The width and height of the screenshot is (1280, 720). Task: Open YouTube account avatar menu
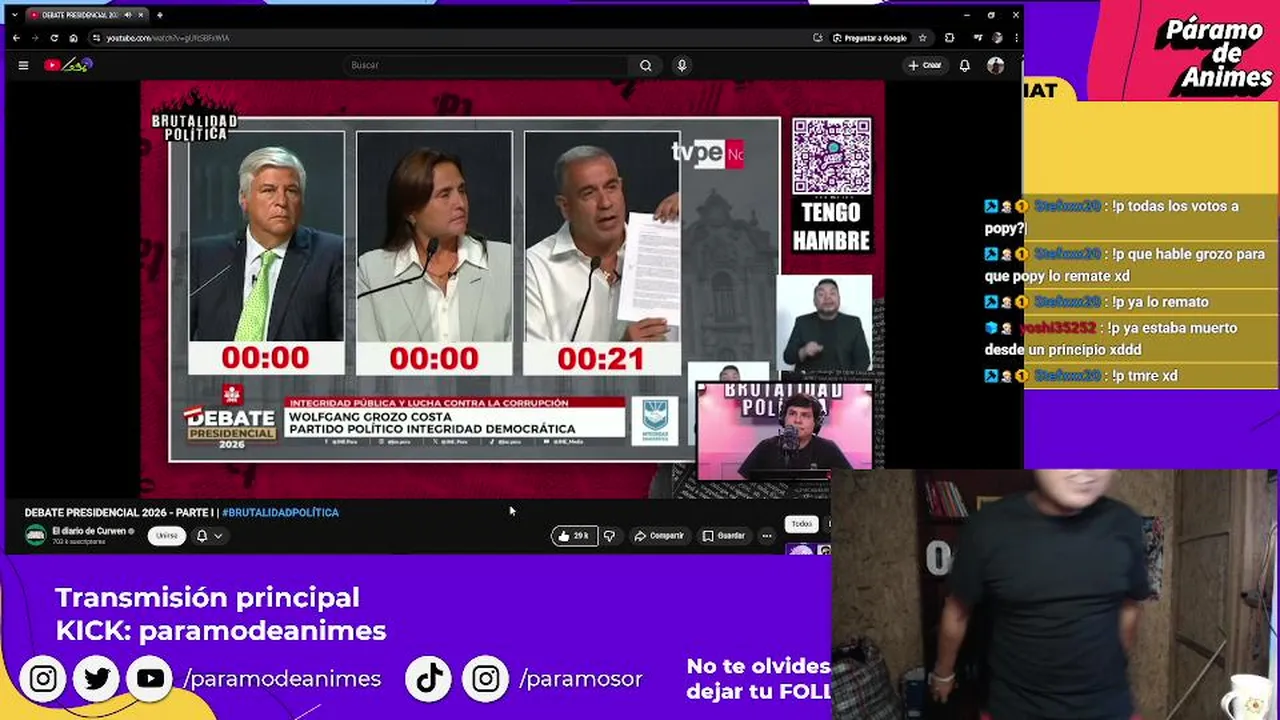pyautogui.click(x=995, y=65)
